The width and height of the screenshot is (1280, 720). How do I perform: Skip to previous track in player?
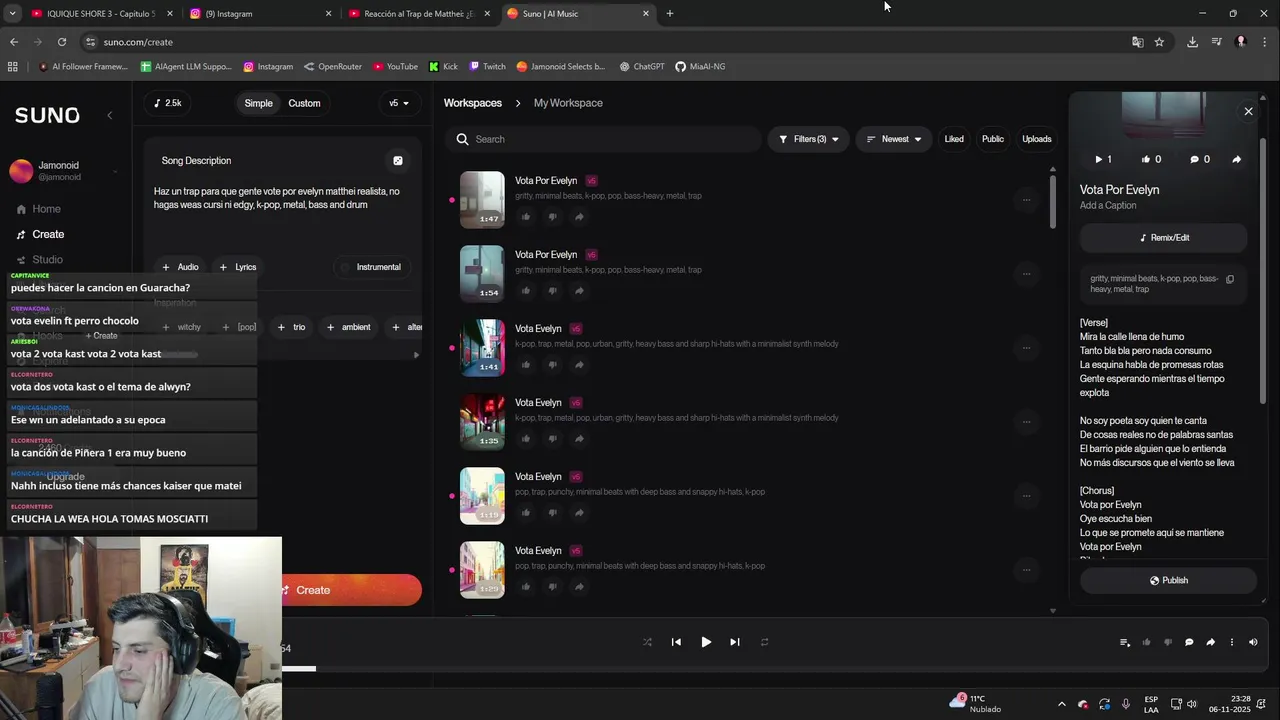pos(676,642)
